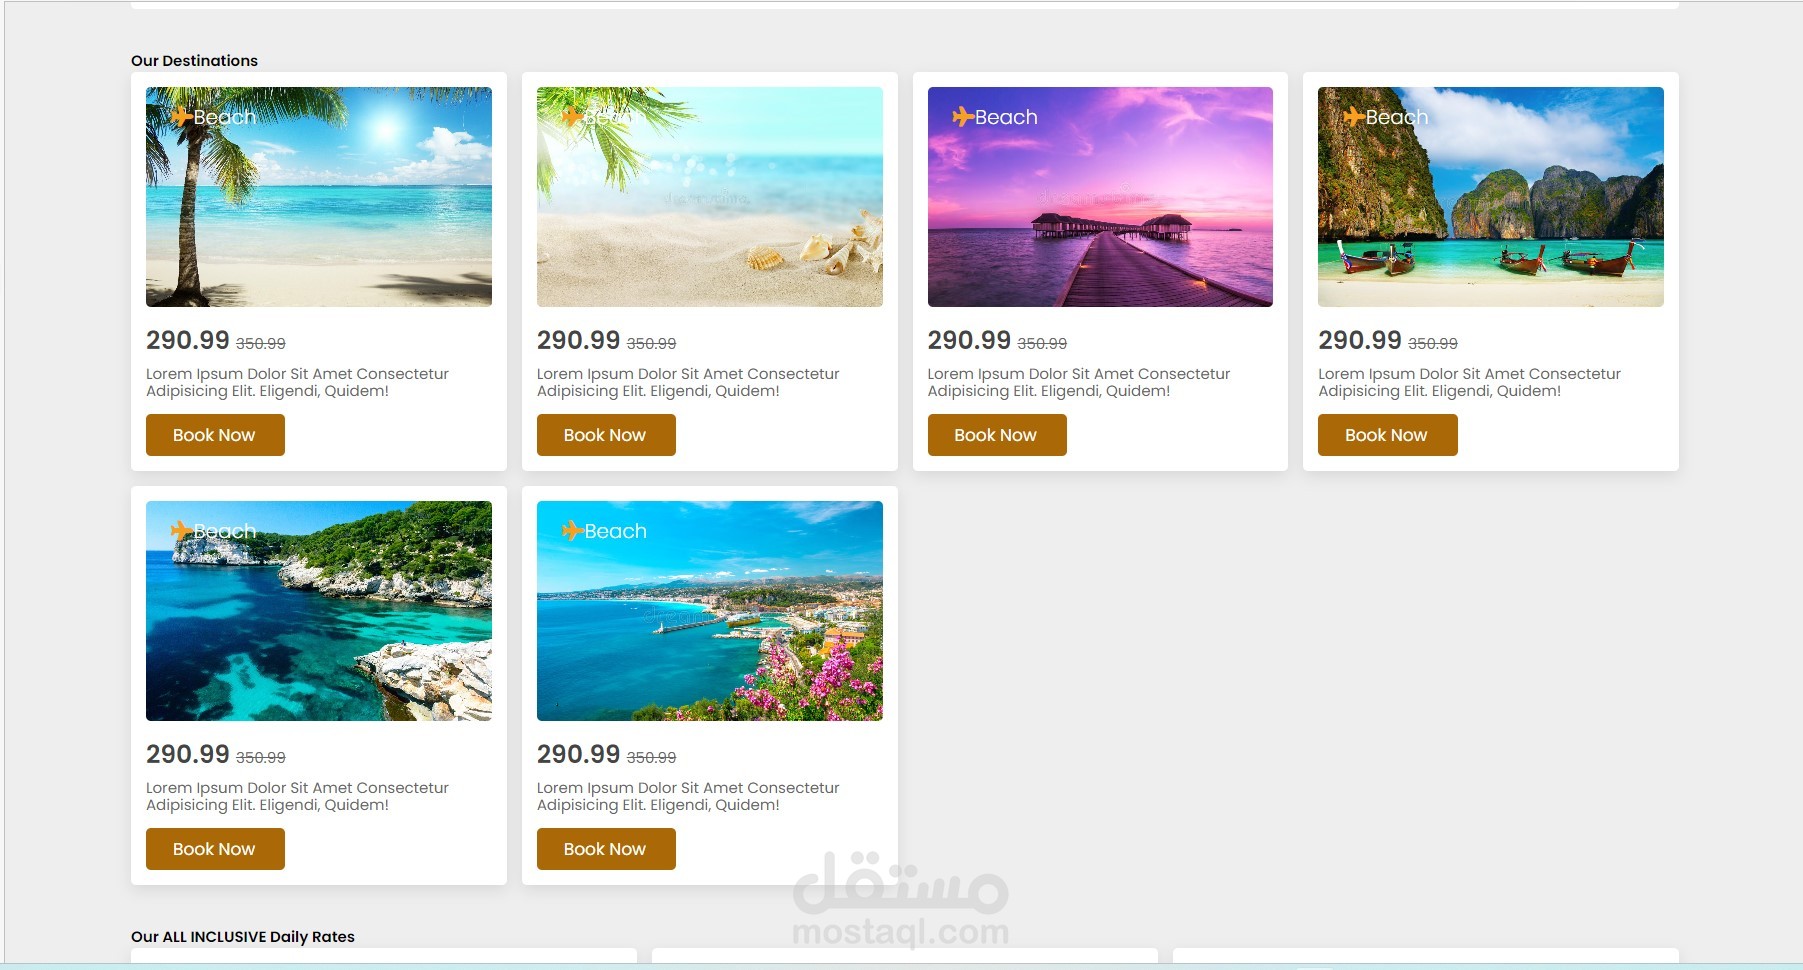Click the Beach label on coastal town card
1803x970 pixels.
pyautogui.click(x=615, y=531)
